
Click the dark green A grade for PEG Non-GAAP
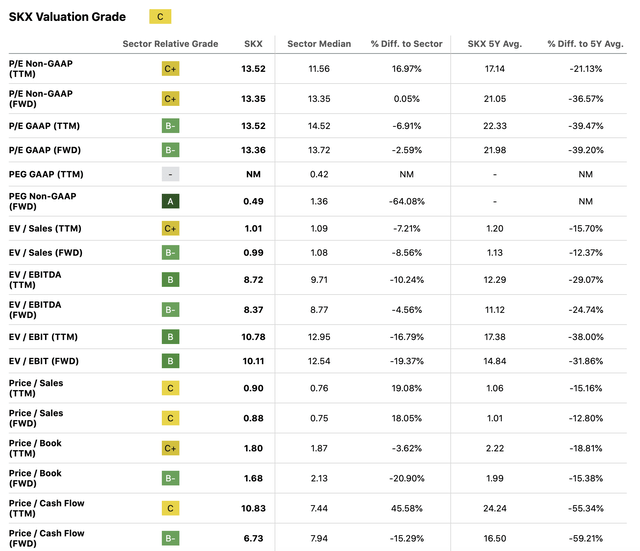pyautogui.click(x=170, y=201)
